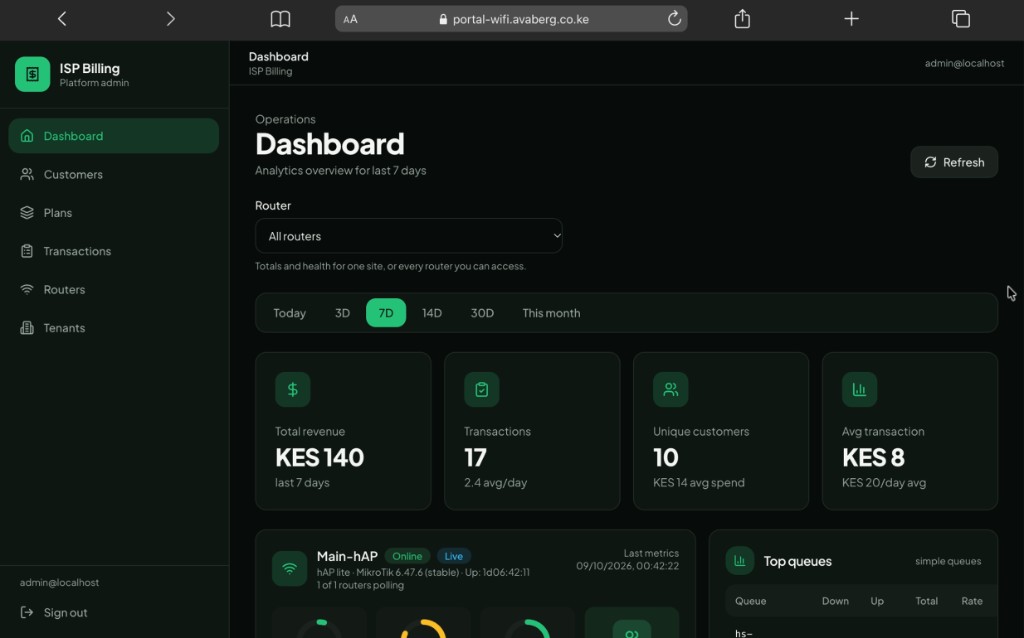Select the 3D range tab
1024x638 pixels.
(x=342, y=313)
